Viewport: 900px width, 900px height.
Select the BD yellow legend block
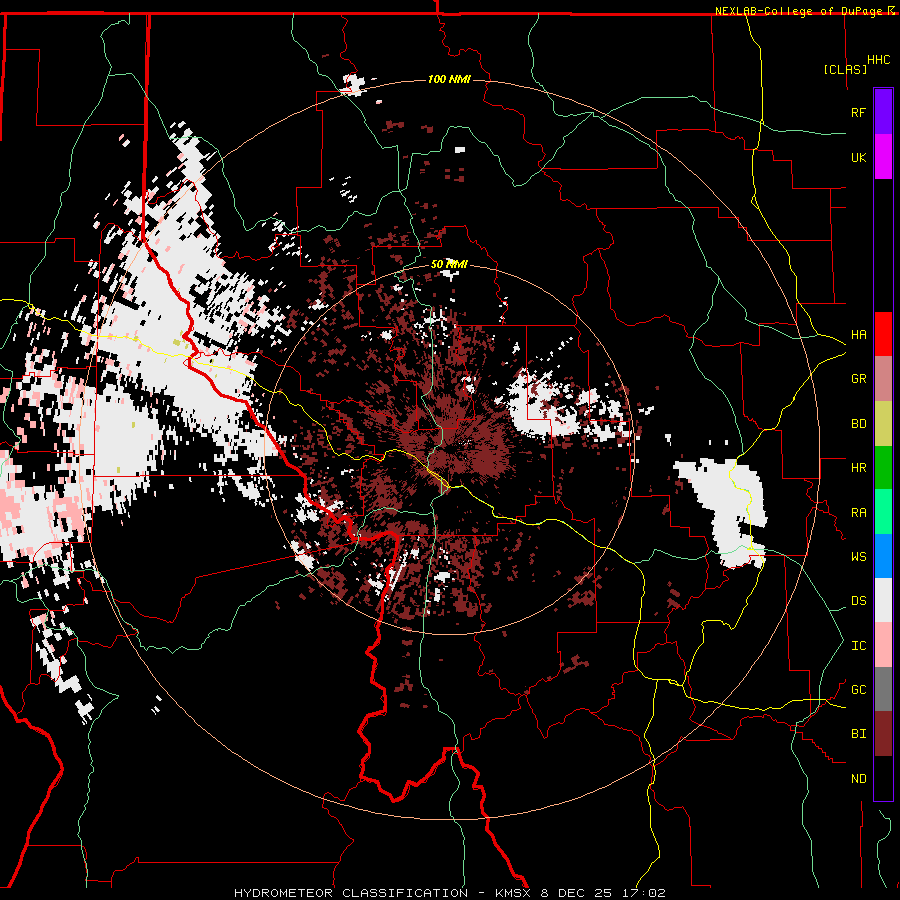click(883, 424)
